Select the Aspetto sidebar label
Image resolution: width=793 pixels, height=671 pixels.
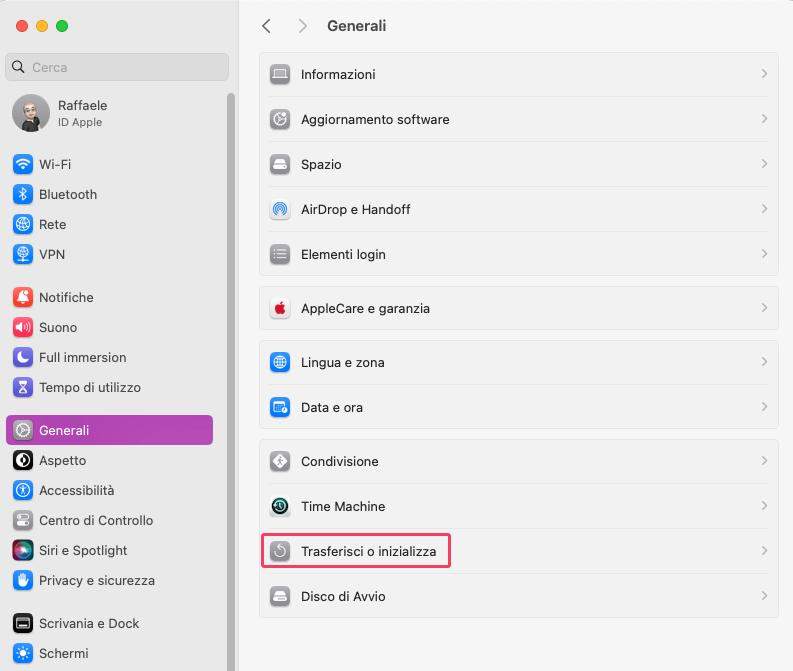[x=63, y=461]
